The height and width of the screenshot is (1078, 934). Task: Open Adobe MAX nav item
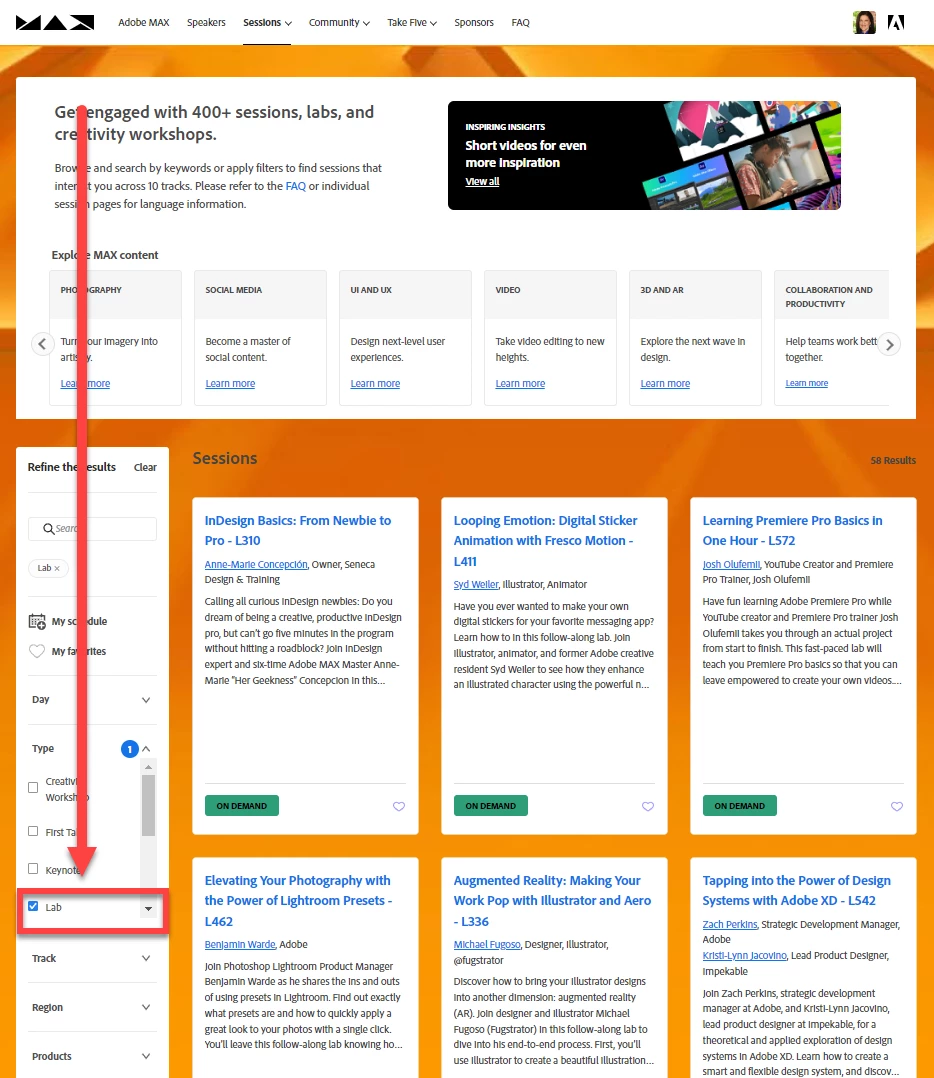click(x=144, y=23)
